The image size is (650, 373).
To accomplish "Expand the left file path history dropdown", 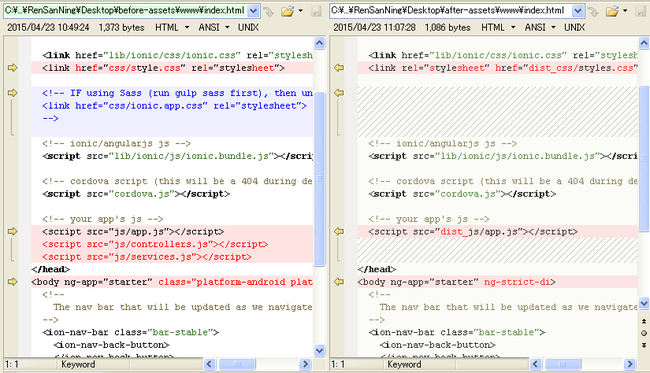I will click(x=253, y=11).
